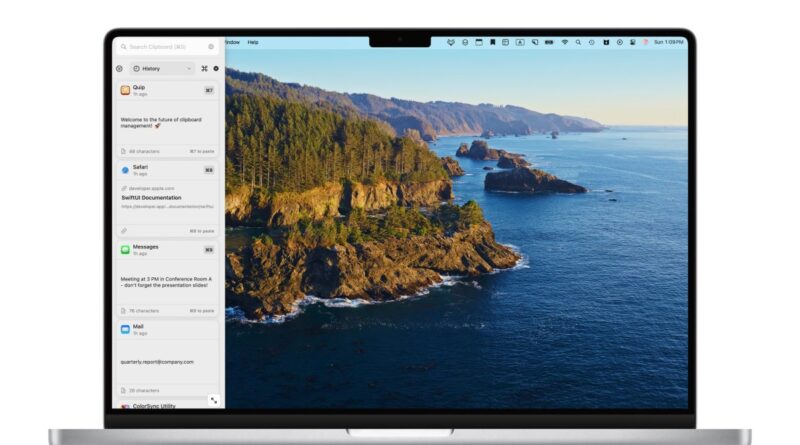Click the fox-shaped menu bar icon
The width and height of the screenshot is (800, 445).
pos(451,42)
